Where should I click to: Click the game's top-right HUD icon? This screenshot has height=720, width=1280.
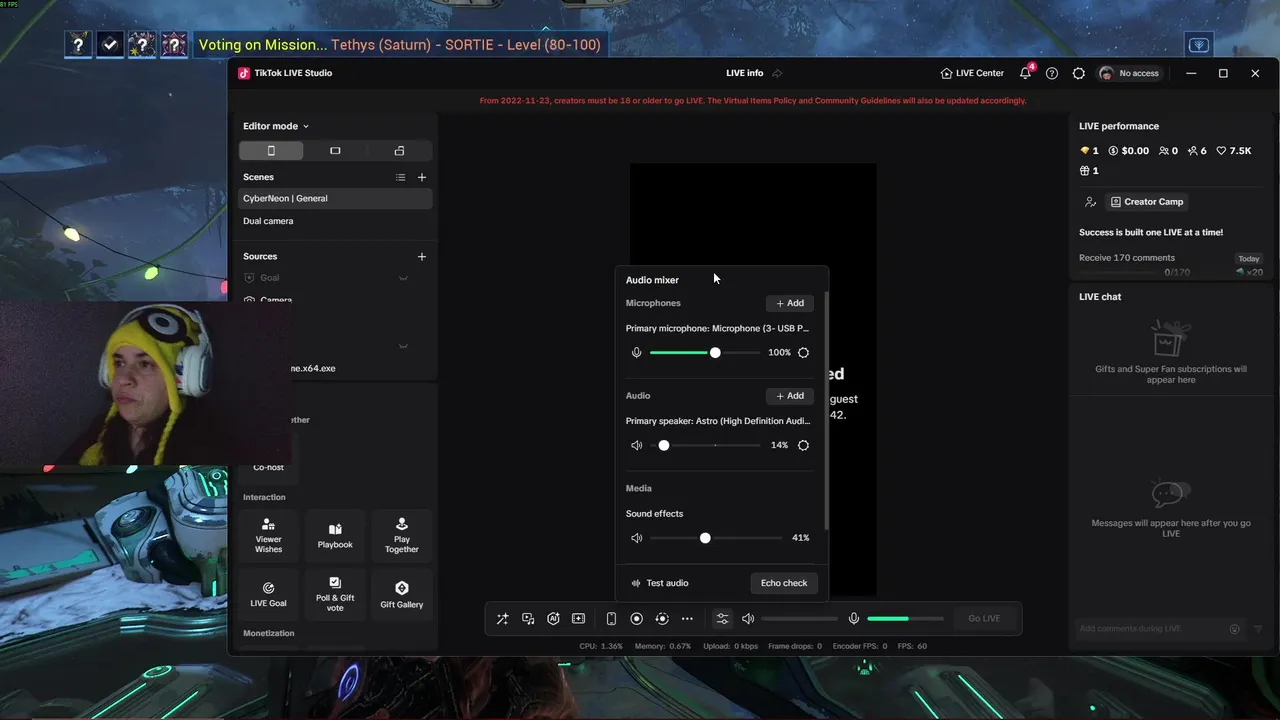coord(1198,45)
